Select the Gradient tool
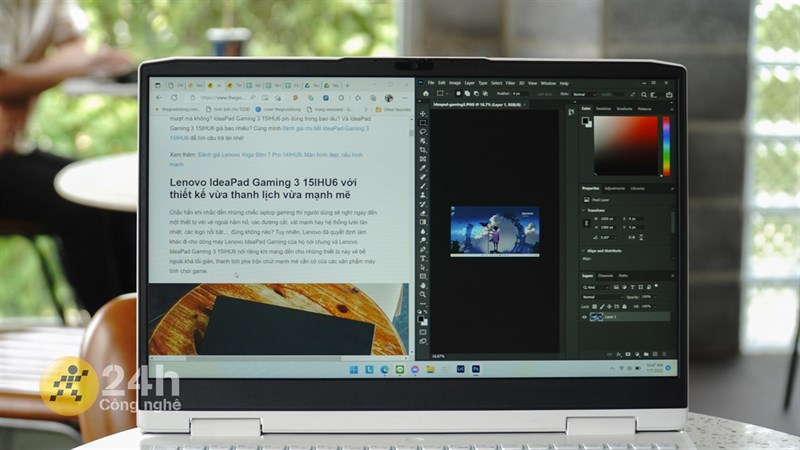800x450 pixels. click(x=423, y=222)
